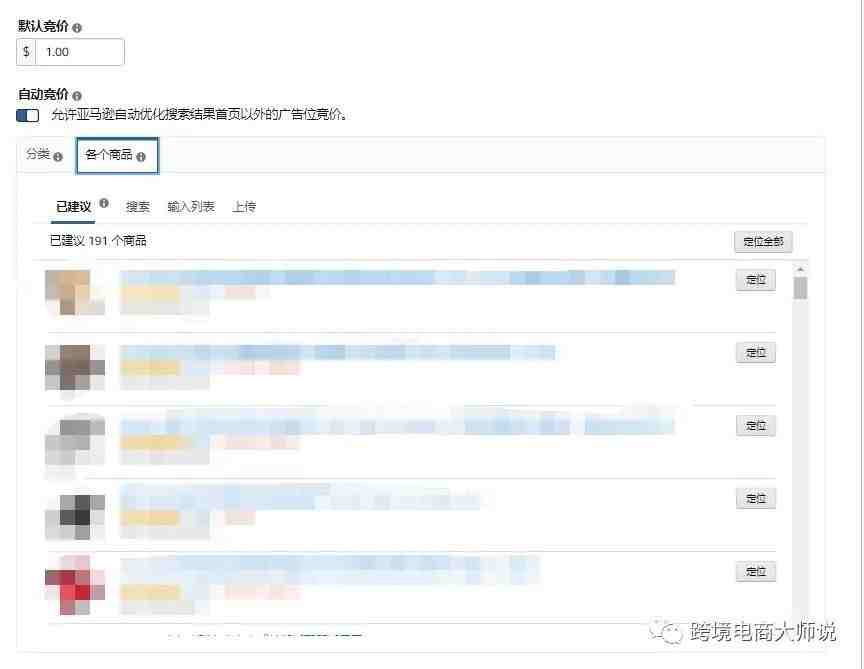Image resolution: width=864 pixels, height=669 pixels.
Task: Open info tooltip on 各个商品 tab
Action: pos(141,157)
